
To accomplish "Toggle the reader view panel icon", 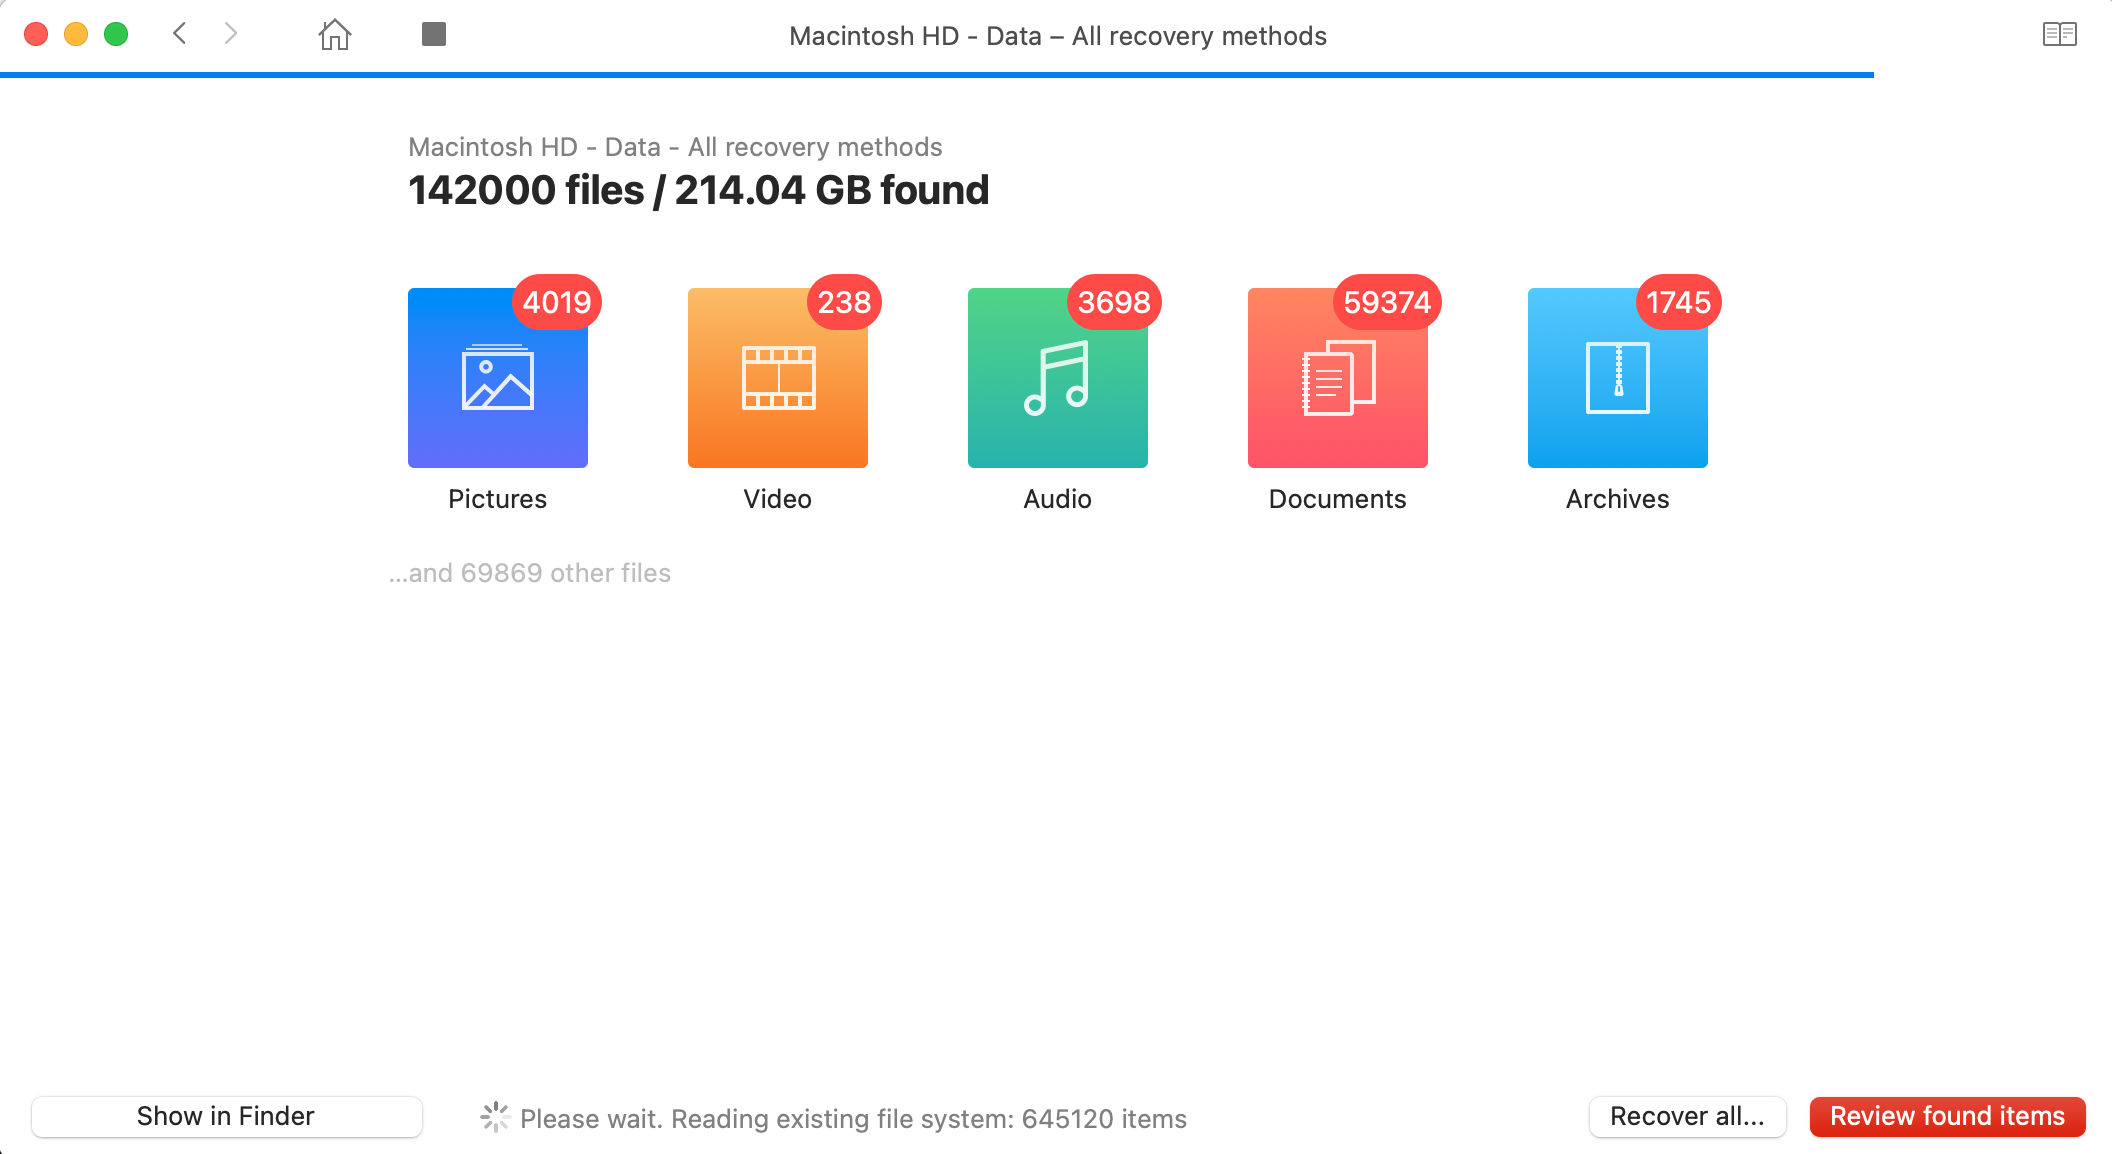I will [2059, 34].
